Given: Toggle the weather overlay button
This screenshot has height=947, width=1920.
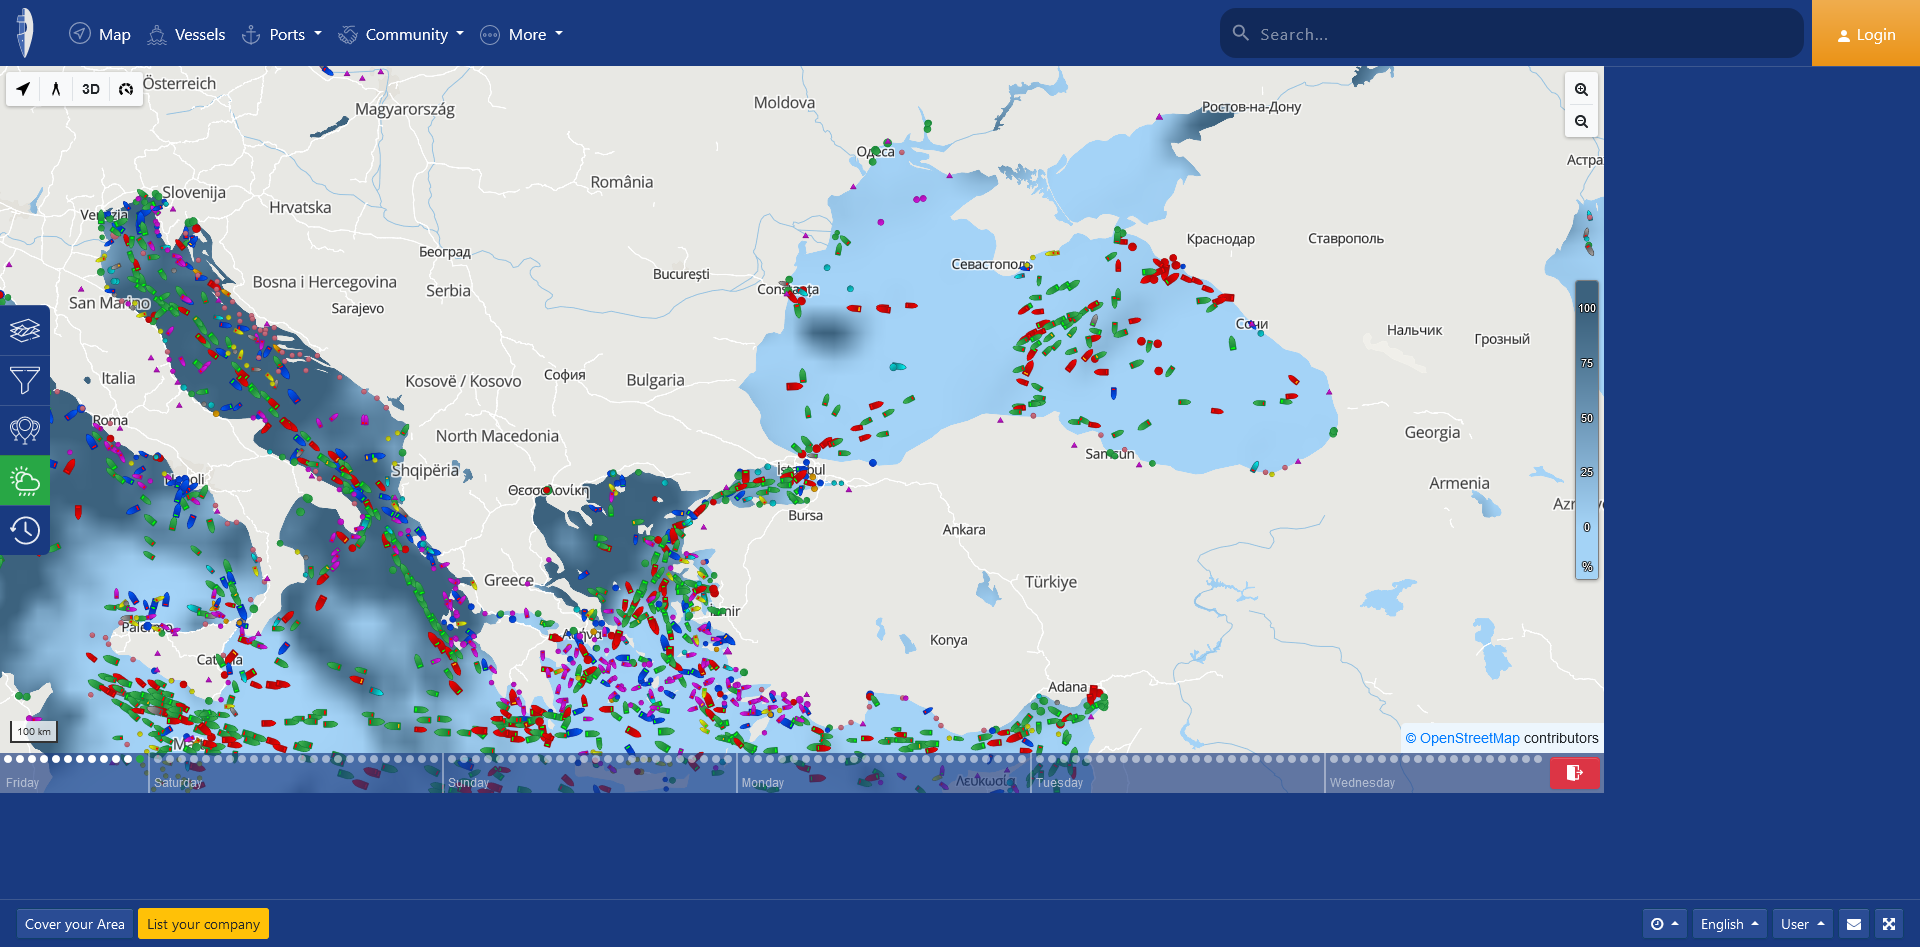Looking at the screenshot, I should pos(25,480).
